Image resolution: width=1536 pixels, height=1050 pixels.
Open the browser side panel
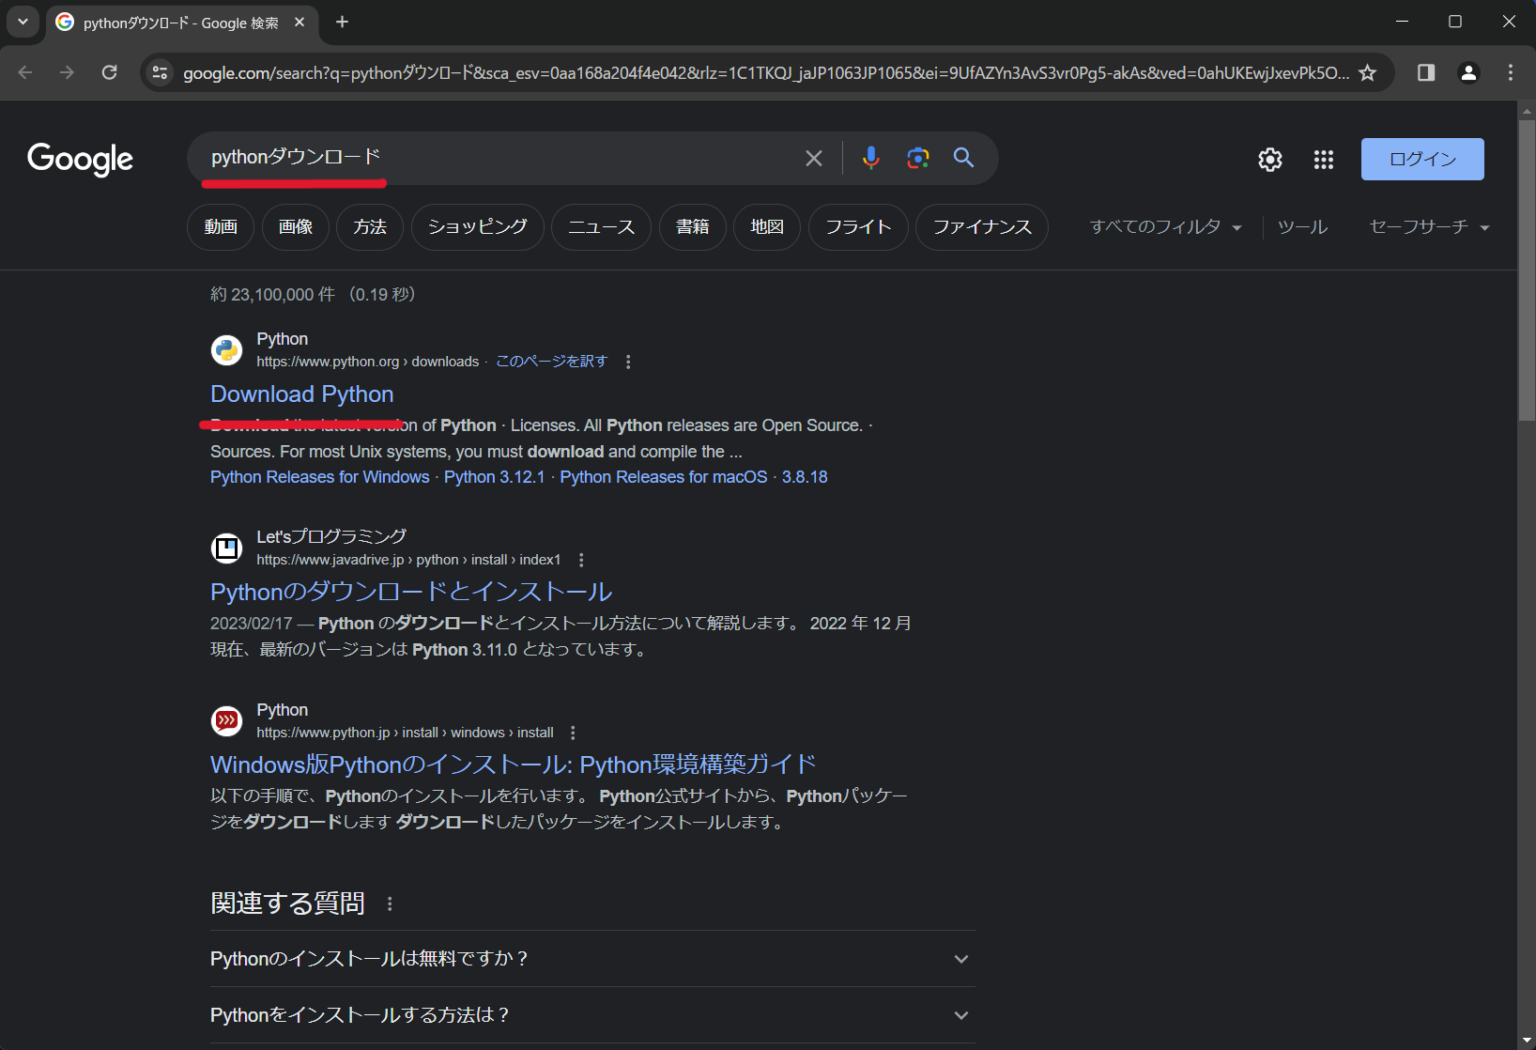click(x=1426, y=72)
